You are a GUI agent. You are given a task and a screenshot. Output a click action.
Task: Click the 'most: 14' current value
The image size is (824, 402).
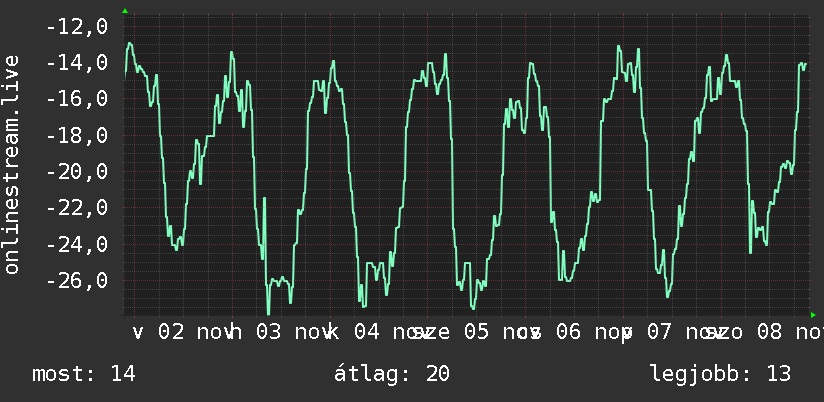[84, 374]
